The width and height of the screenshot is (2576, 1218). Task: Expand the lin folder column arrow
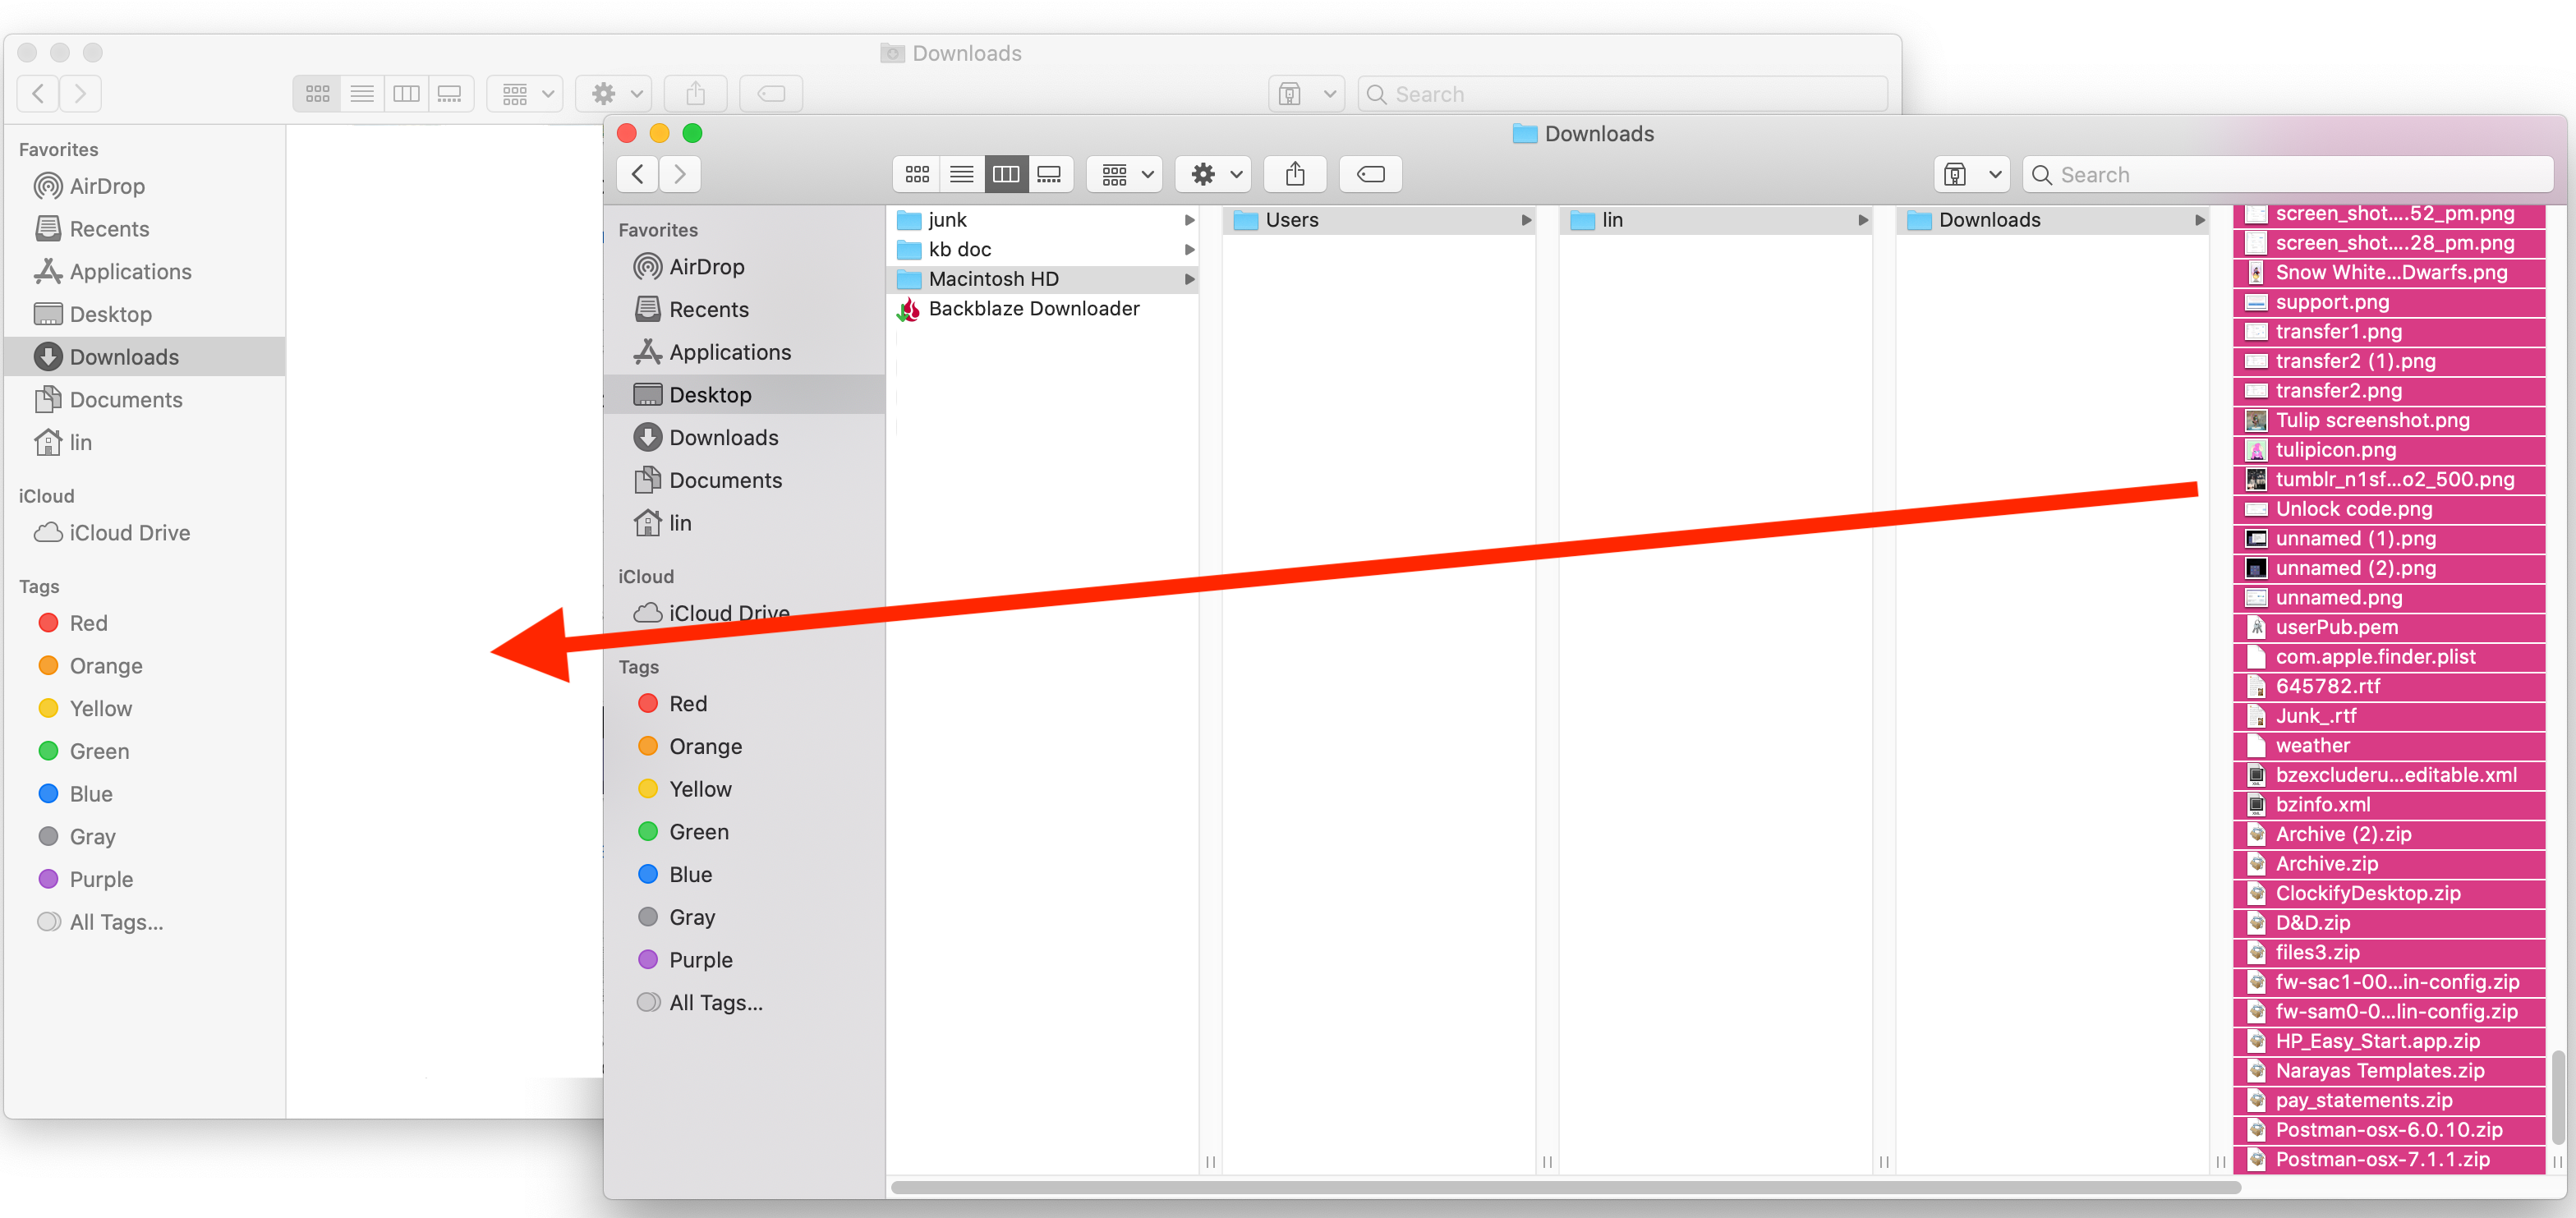coord(1862,220)
